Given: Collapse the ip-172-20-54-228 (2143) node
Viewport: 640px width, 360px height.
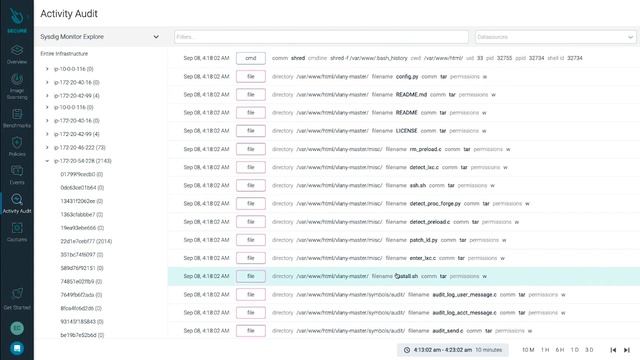Looking at the screenshot, I should coord(47,161).
